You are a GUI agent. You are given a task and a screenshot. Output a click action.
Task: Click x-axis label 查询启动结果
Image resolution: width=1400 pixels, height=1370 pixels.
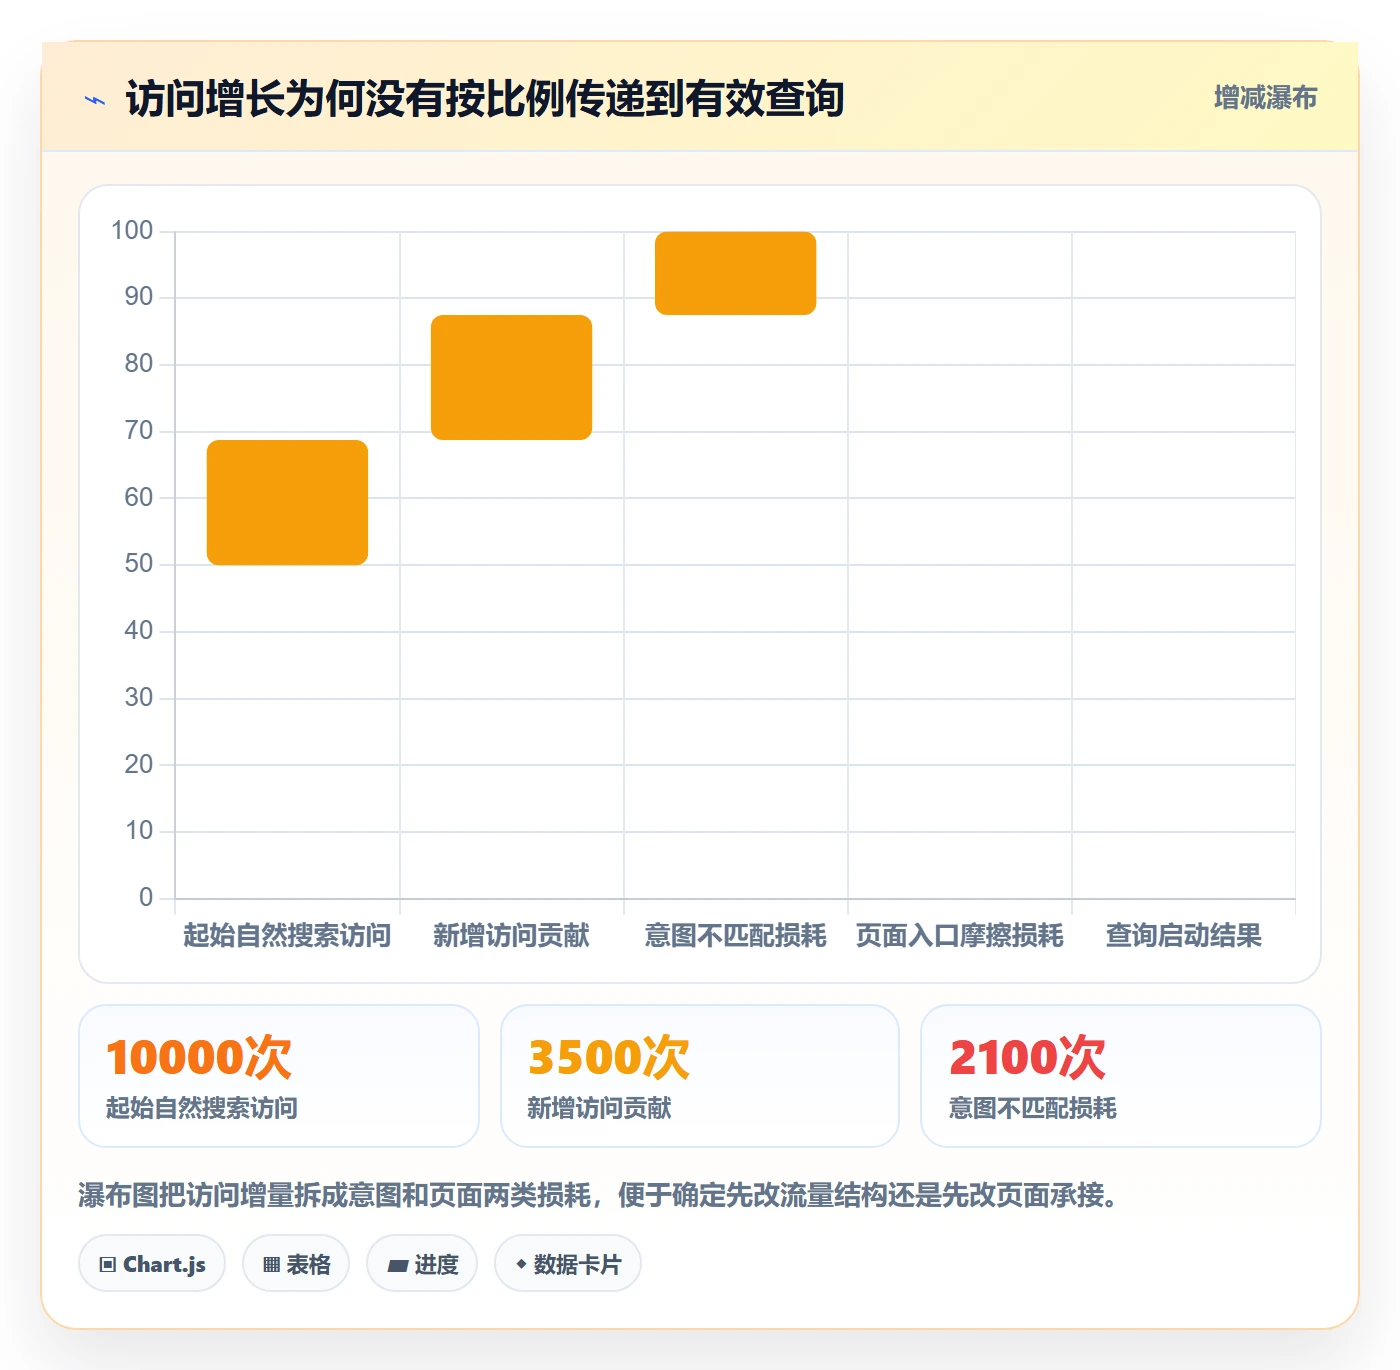[1183, 936]
